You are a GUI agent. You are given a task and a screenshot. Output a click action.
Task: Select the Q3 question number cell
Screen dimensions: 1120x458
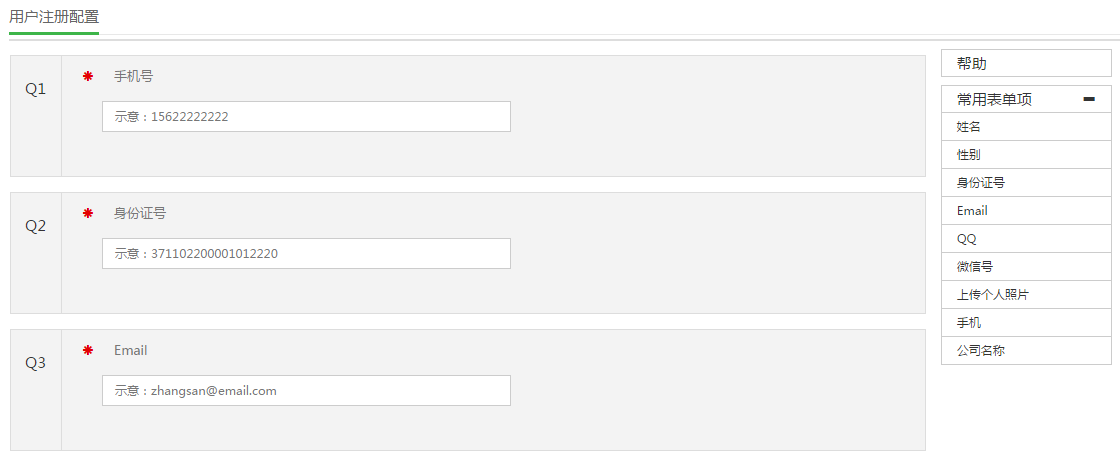click(36, 363)
